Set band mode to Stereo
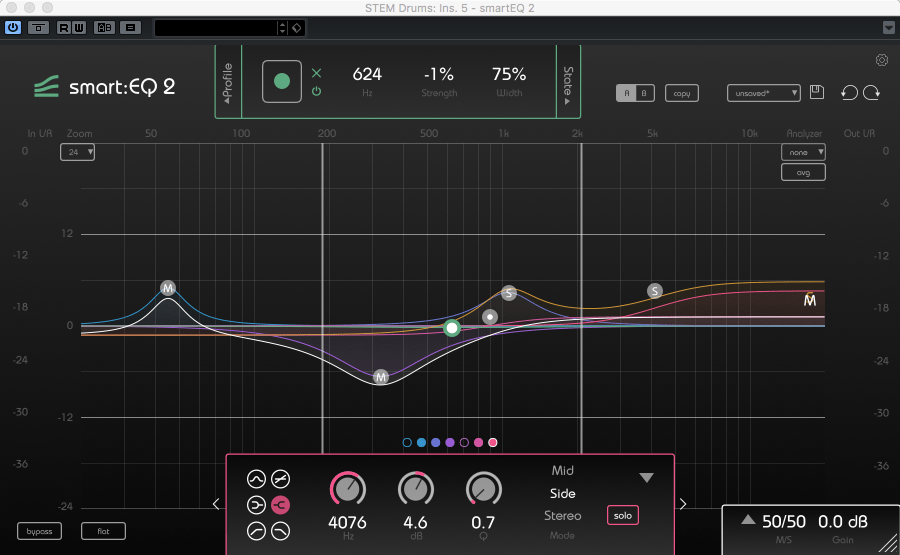Screen dimensions: 900x555 click(562, 516)
